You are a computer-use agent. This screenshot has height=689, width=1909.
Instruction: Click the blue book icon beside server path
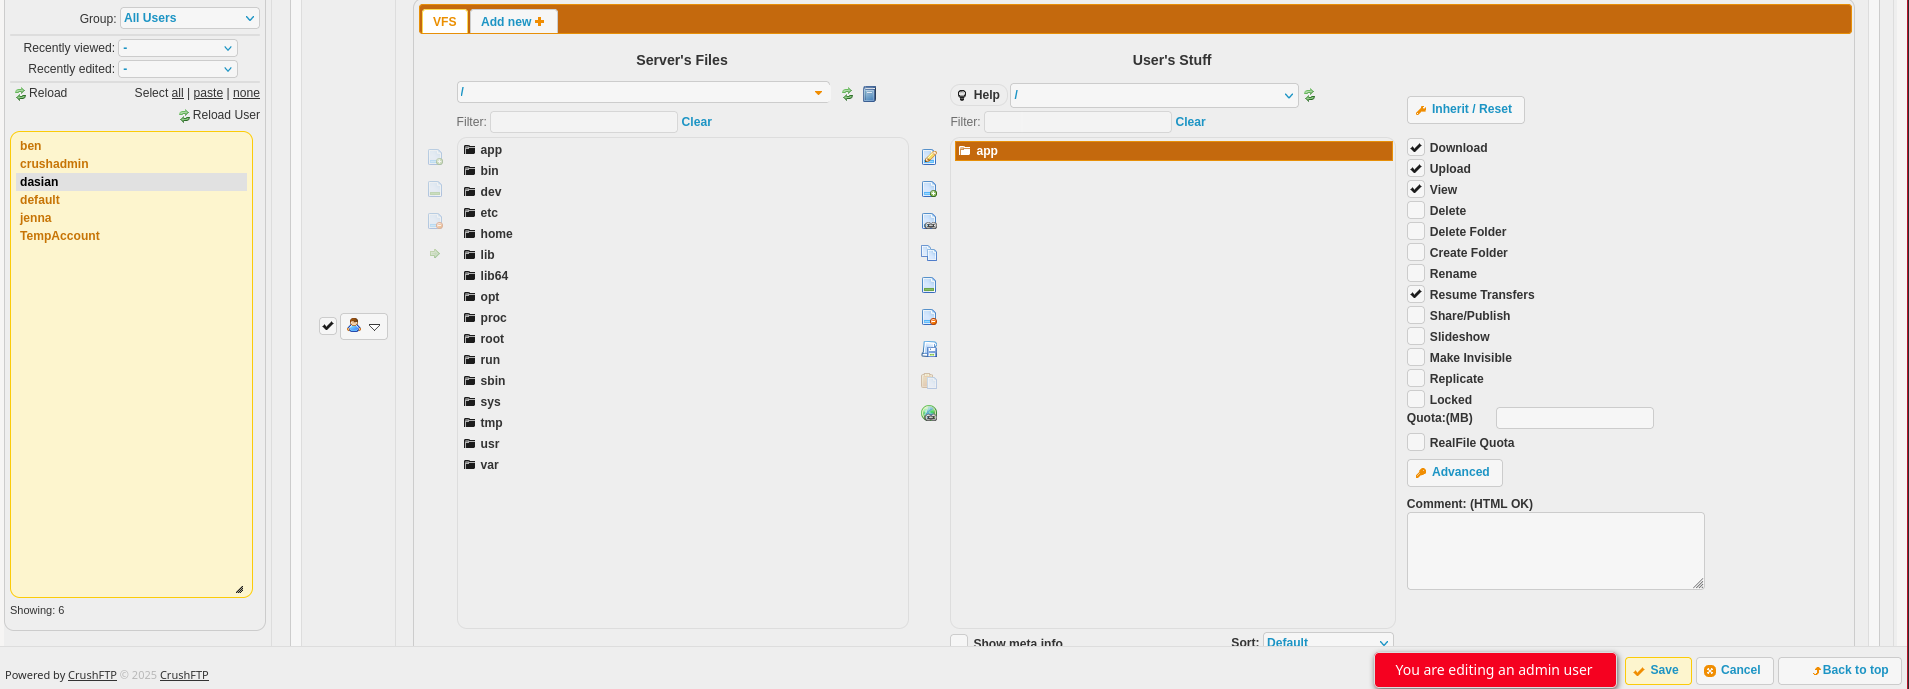870,94
